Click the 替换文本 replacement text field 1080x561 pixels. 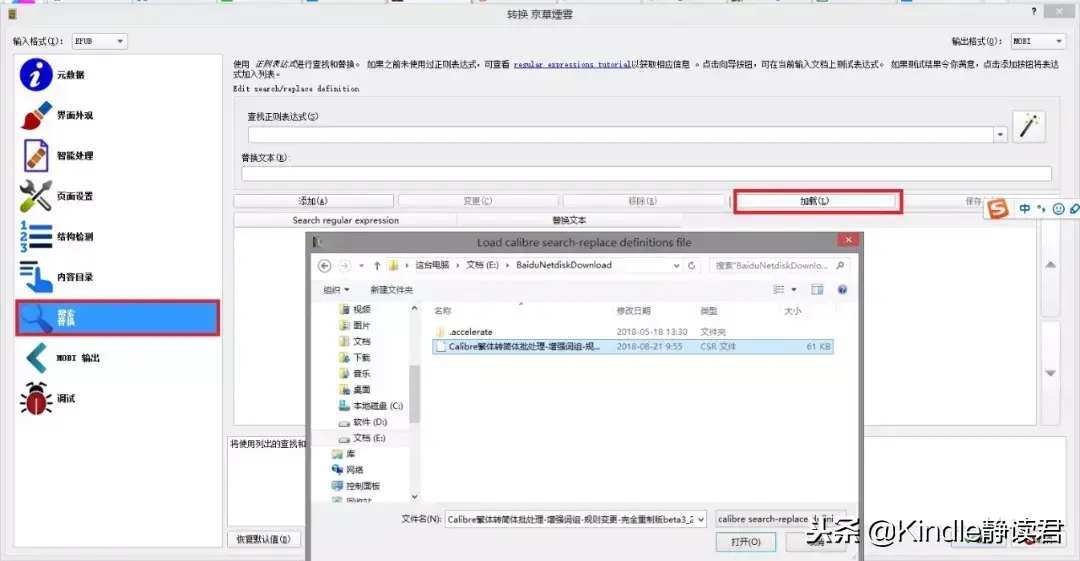[x=646, y=173]
